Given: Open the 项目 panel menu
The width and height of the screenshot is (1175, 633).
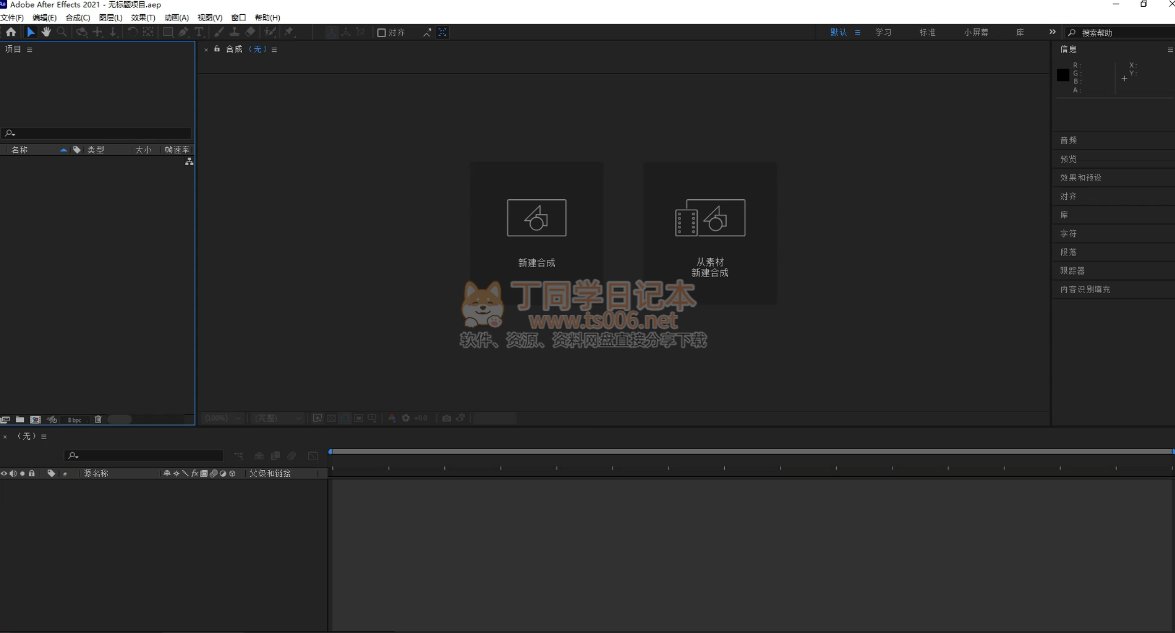Looking at the screenshot, I should [x=29, y=49].
